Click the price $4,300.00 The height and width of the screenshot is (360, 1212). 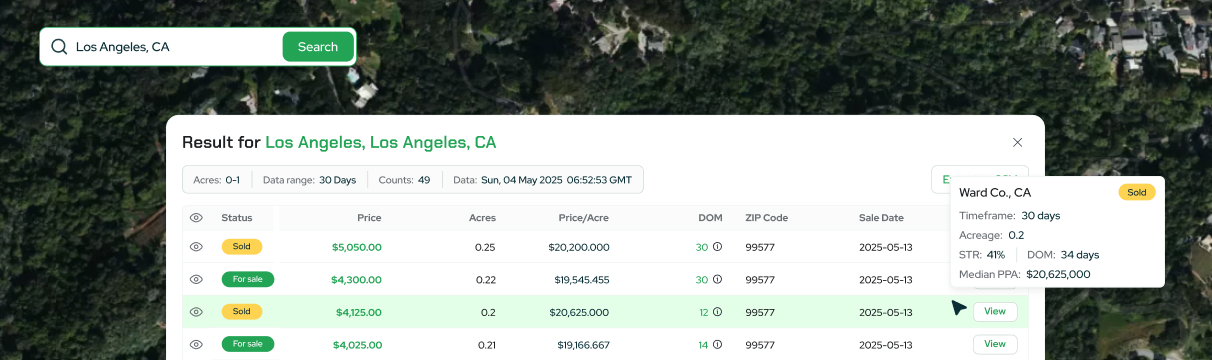point(356,279)
